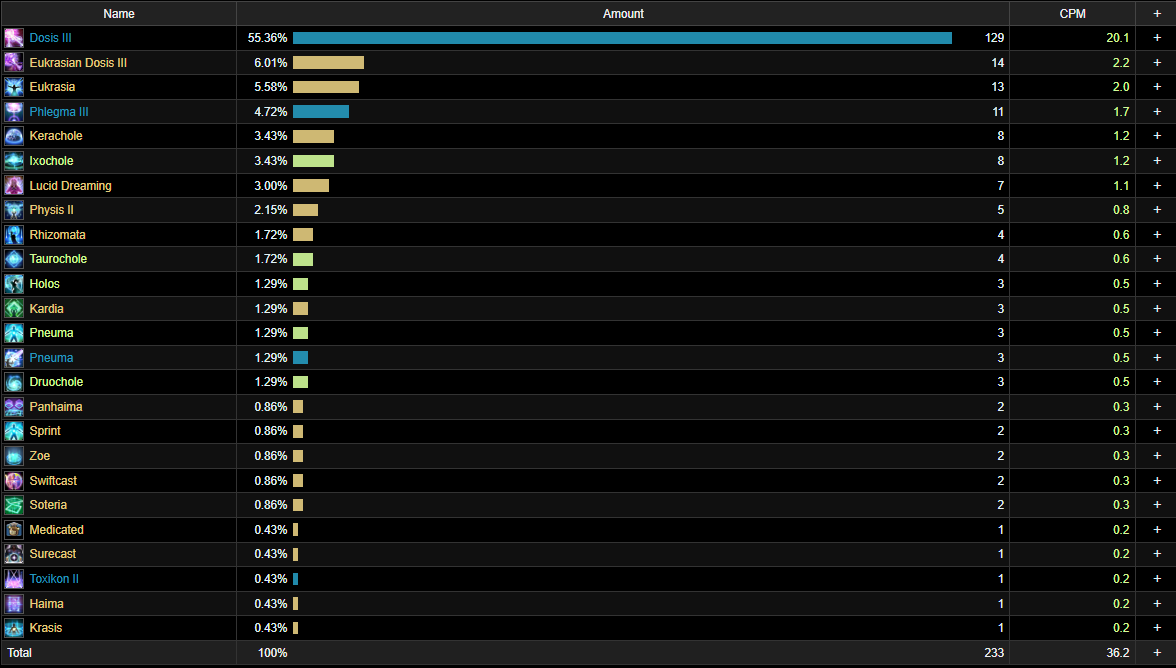Sort table by Name column header
Viewport: 1176px width, 668px height.
(x=118, y=13)
